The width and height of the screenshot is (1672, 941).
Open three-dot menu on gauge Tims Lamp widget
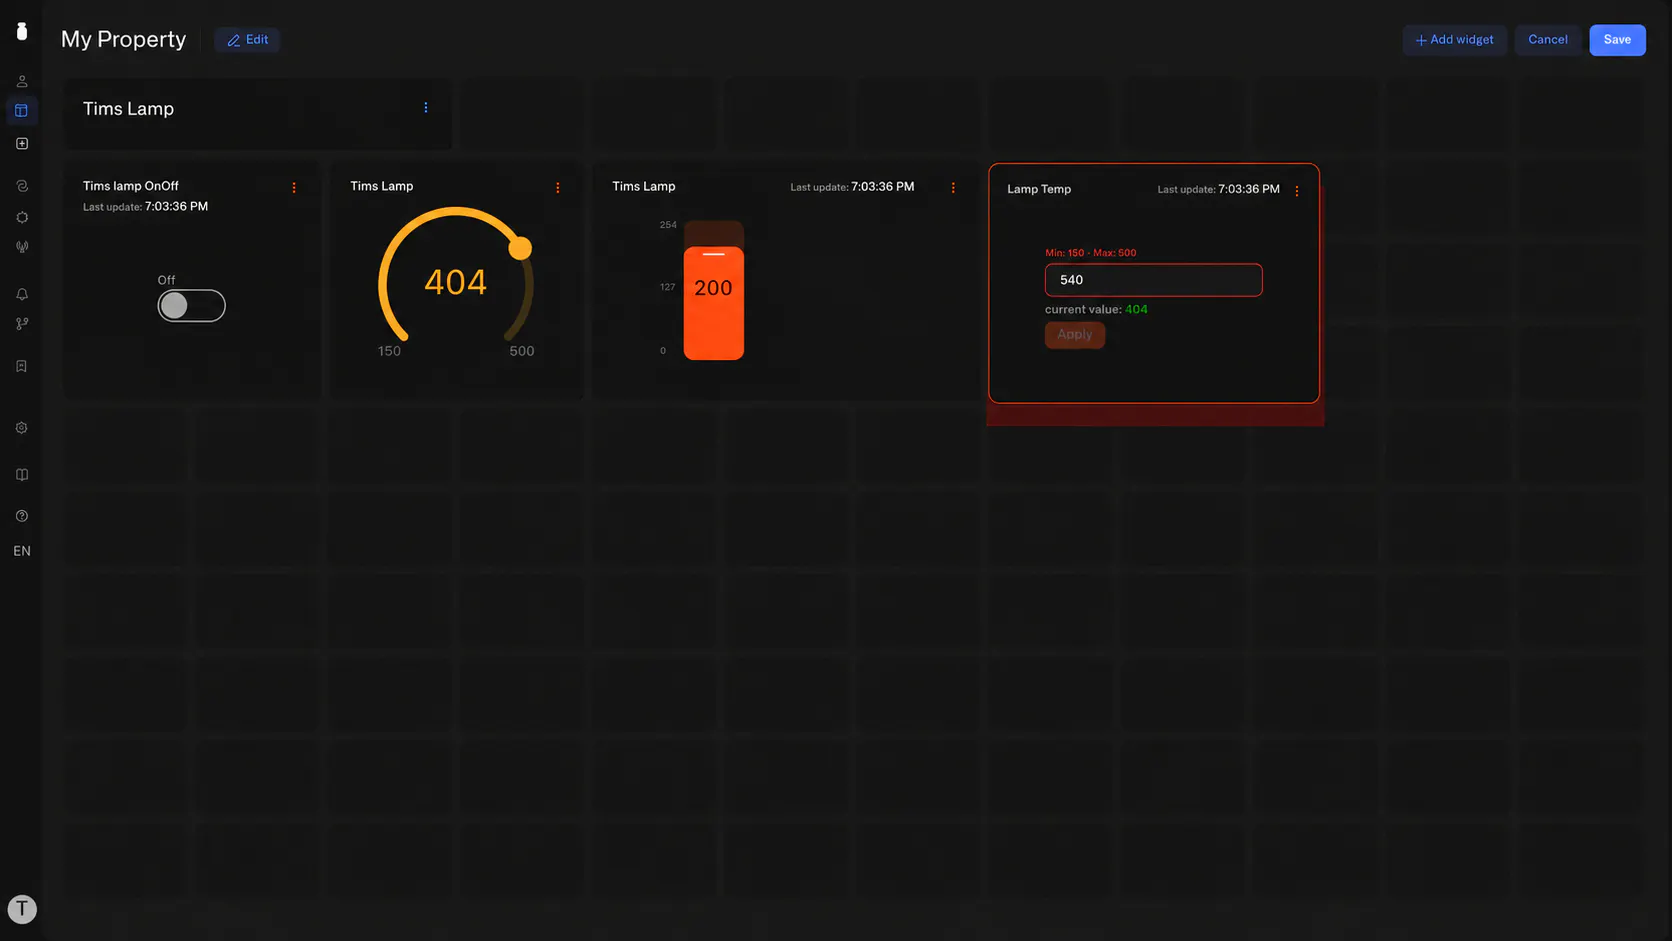click(558, 188)
